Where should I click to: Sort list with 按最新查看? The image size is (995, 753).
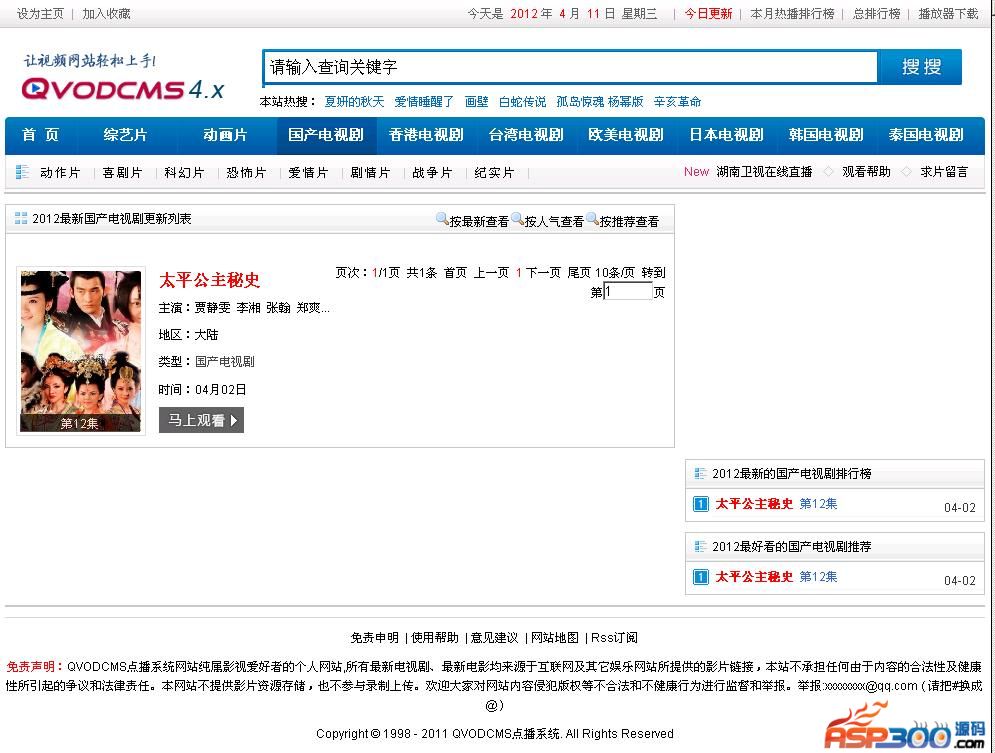point(479,221)
